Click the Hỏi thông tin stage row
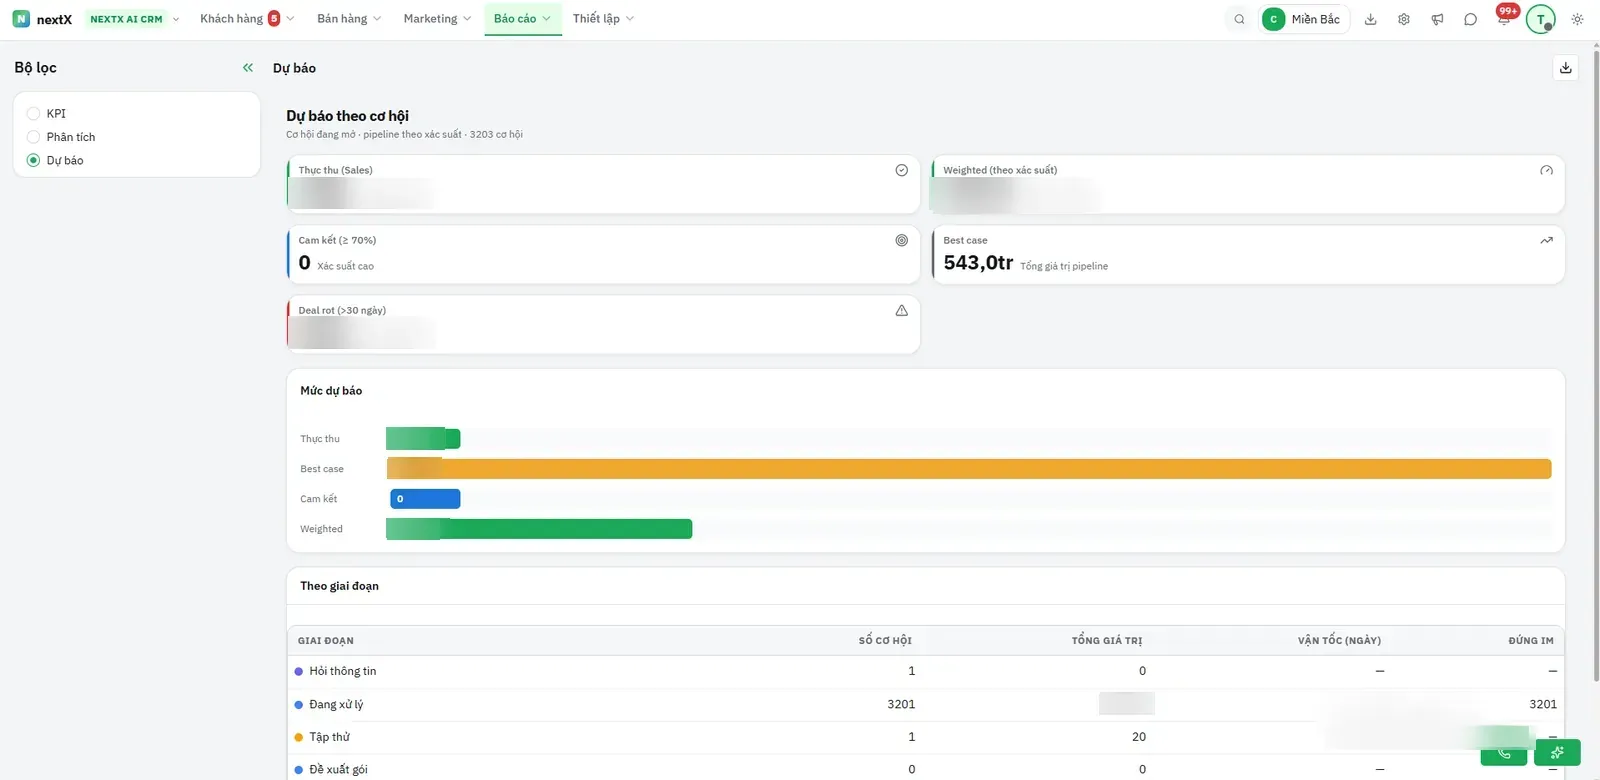The image size is (1600, 780). tap(926, 671)
